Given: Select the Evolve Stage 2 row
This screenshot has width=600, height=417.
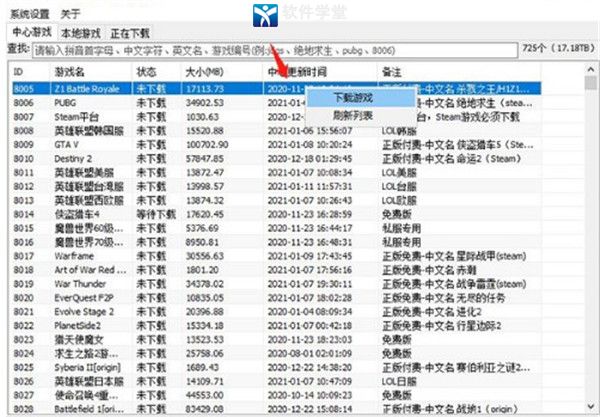Looking at the screenshot, I should pyautogui.click(x=276, y=312).
